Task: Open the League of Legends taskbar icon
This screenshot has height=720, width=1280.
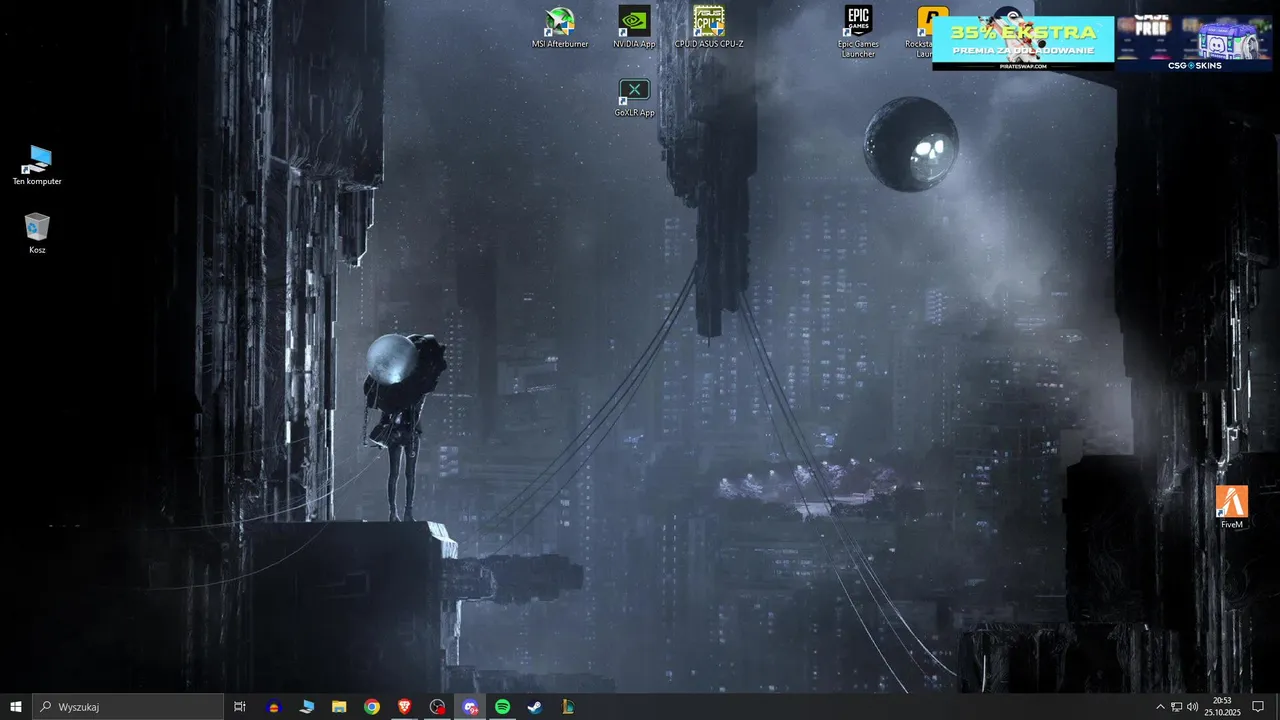Action: (x=568, y=707)
